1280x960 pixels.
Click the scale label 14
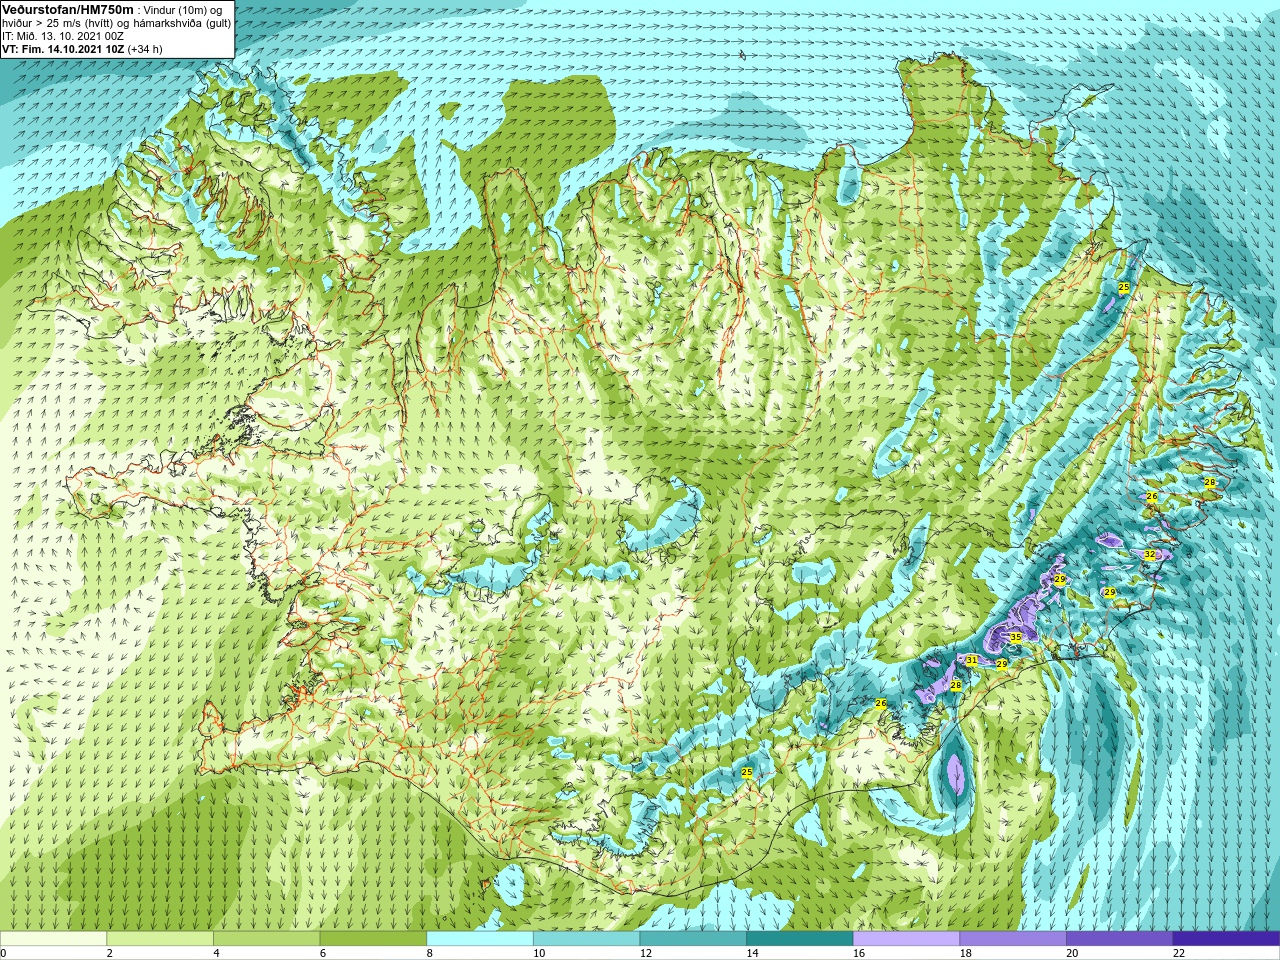click(x=753, y=953)
